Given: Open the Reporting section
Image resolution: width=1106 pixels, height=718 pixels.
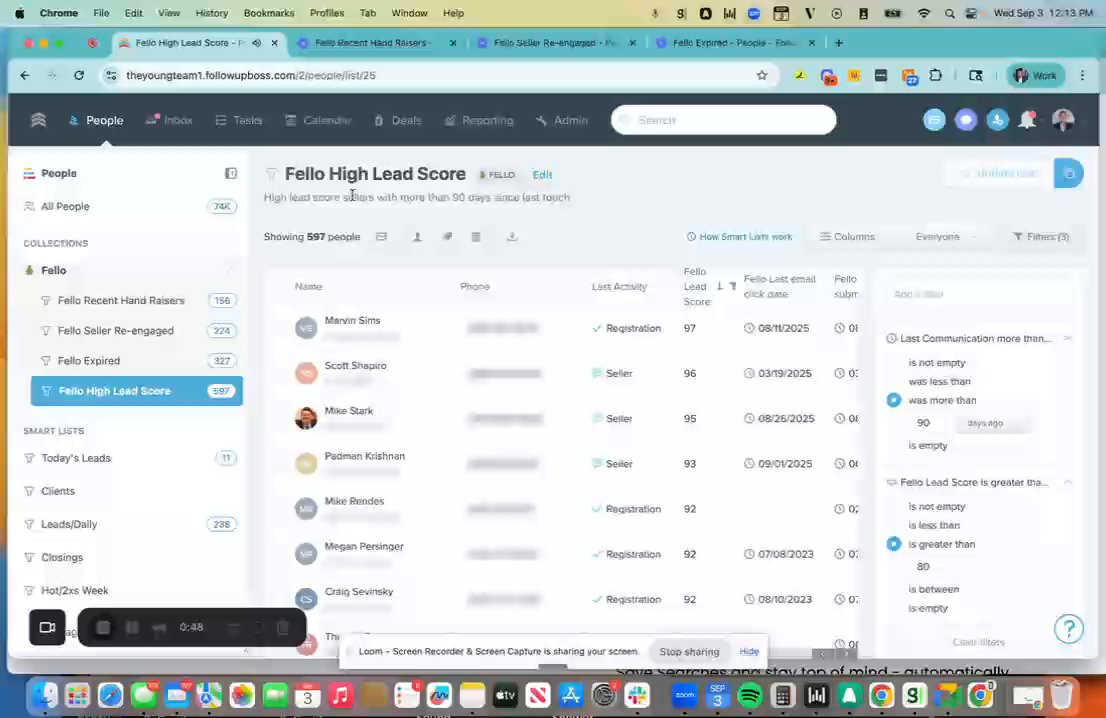Looking at the screenshot, I should (479, 121).
